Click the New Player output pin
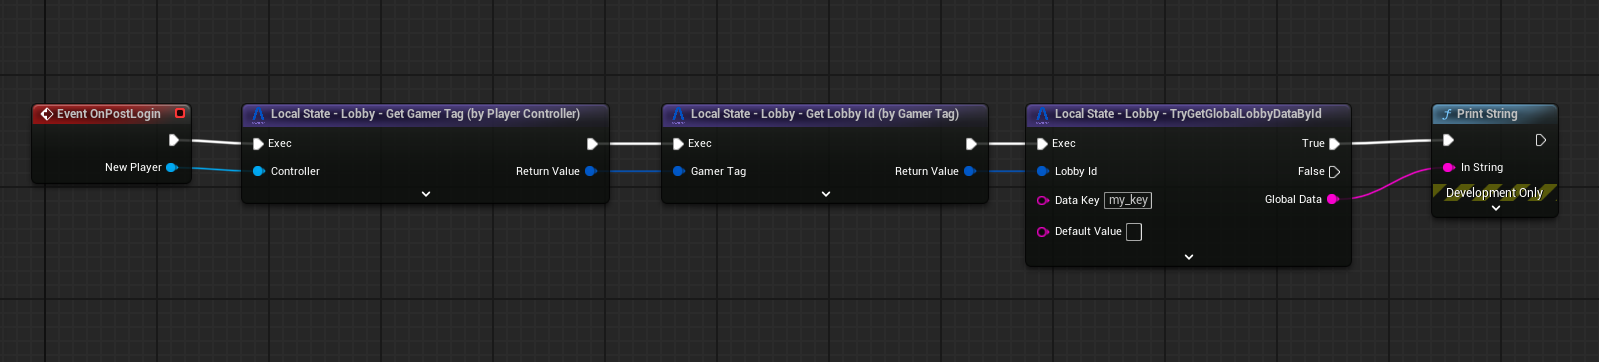The image size is (1599, 362). [172, 167]
